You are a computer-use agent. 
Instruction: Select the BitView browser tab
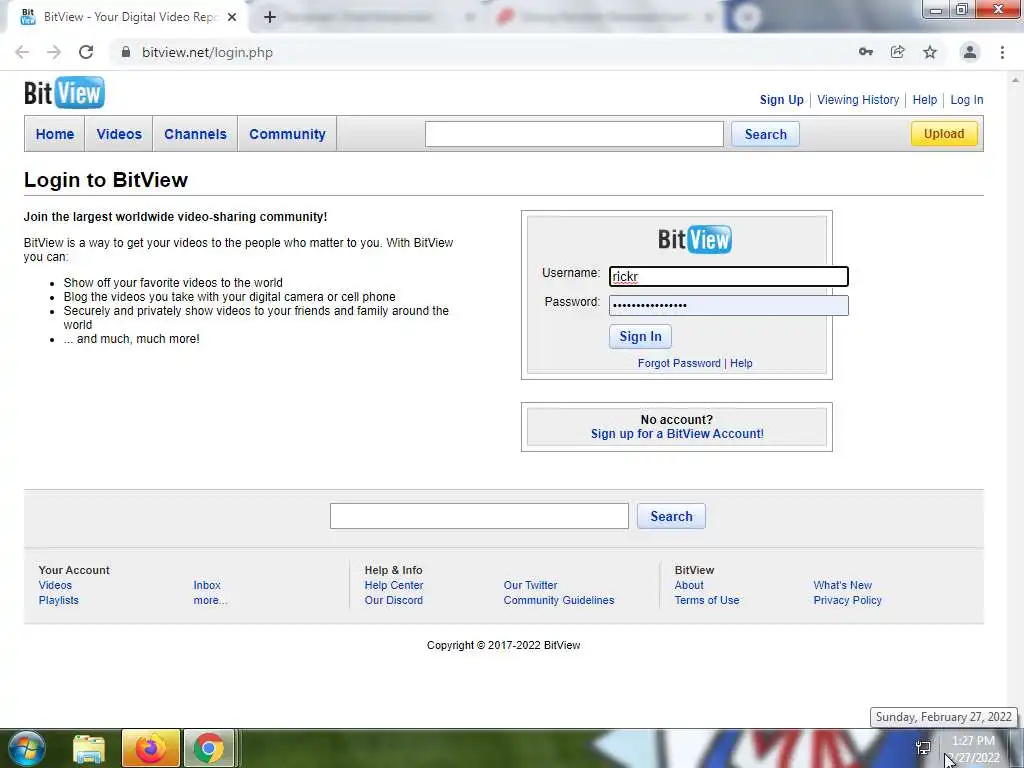(129, 17)
